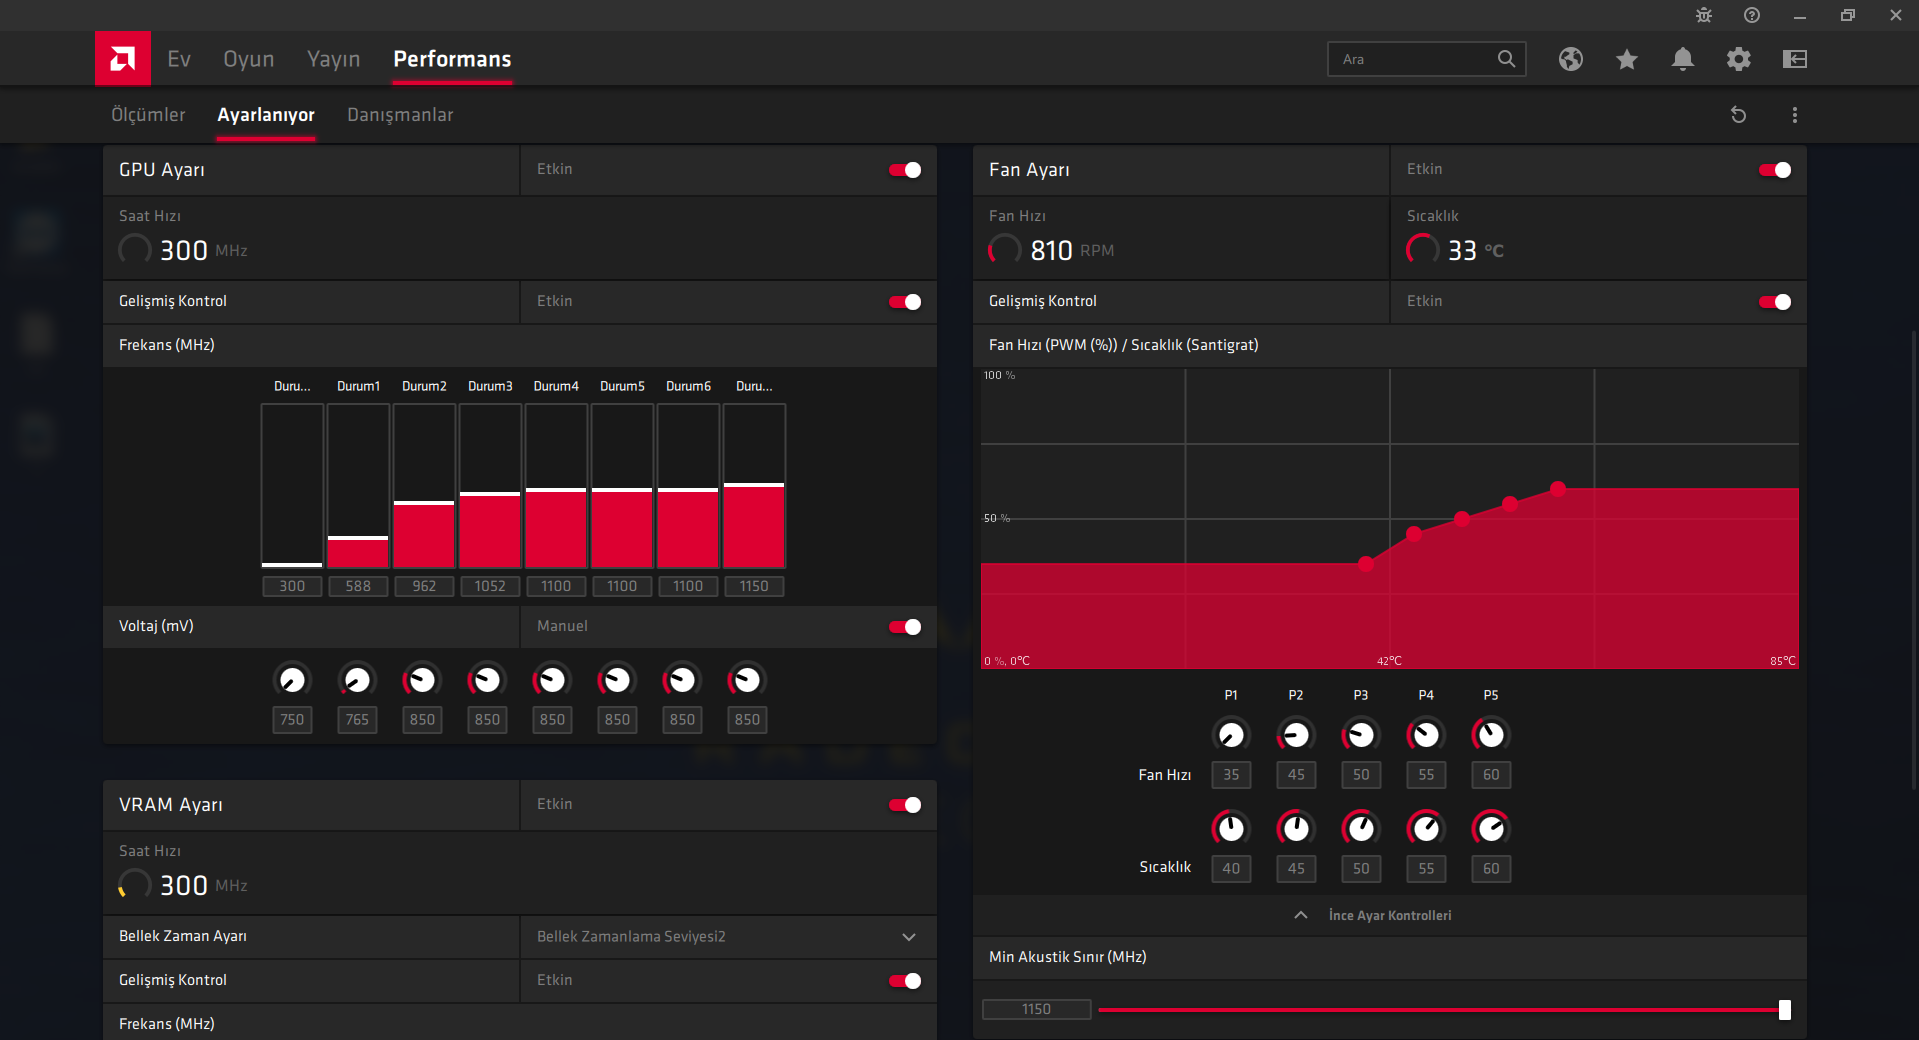The height and width of the screenshot is (1040, 1919).
Task: Open the Danışmanlar sub-tab
Action: tap(400, 115)
